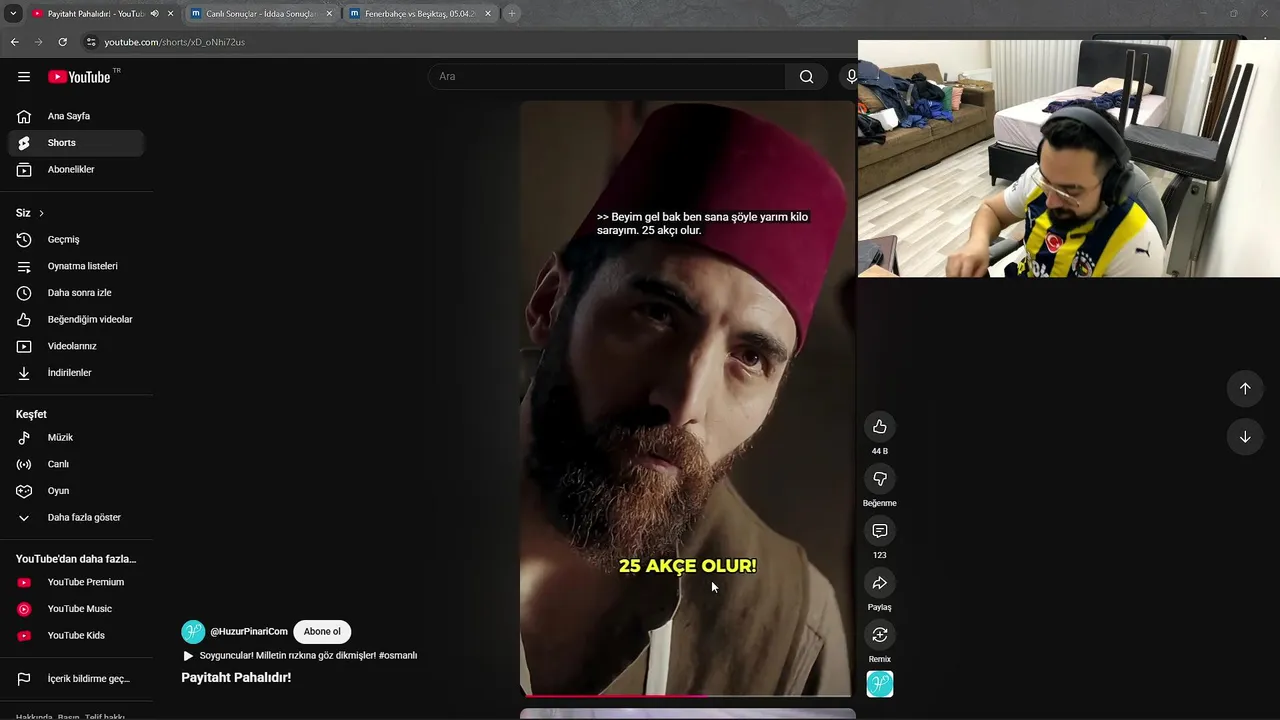Viewport: 1280px width, 720px height.
Task: Expand the Siz section chevron
Action: (x=41, y=213)
